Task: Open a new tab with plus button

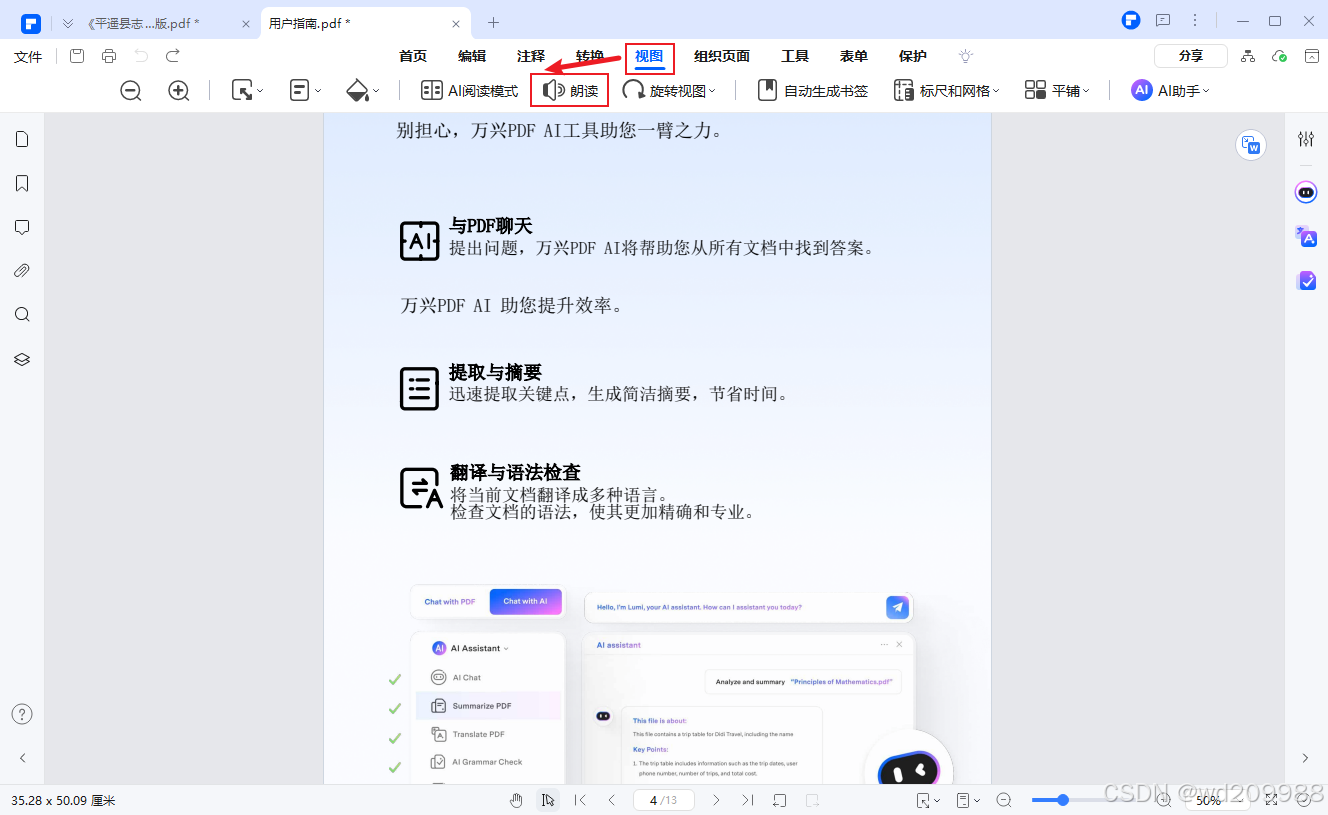Action: [493, 22]
